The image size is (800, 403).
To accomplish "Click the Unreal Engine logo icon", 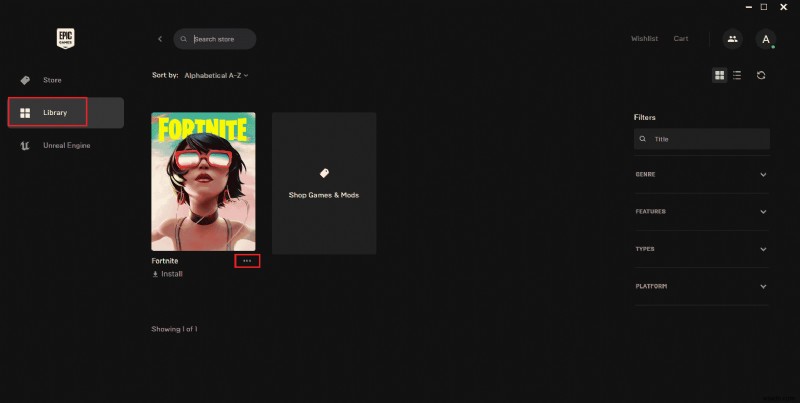I will tap(24, 146).
